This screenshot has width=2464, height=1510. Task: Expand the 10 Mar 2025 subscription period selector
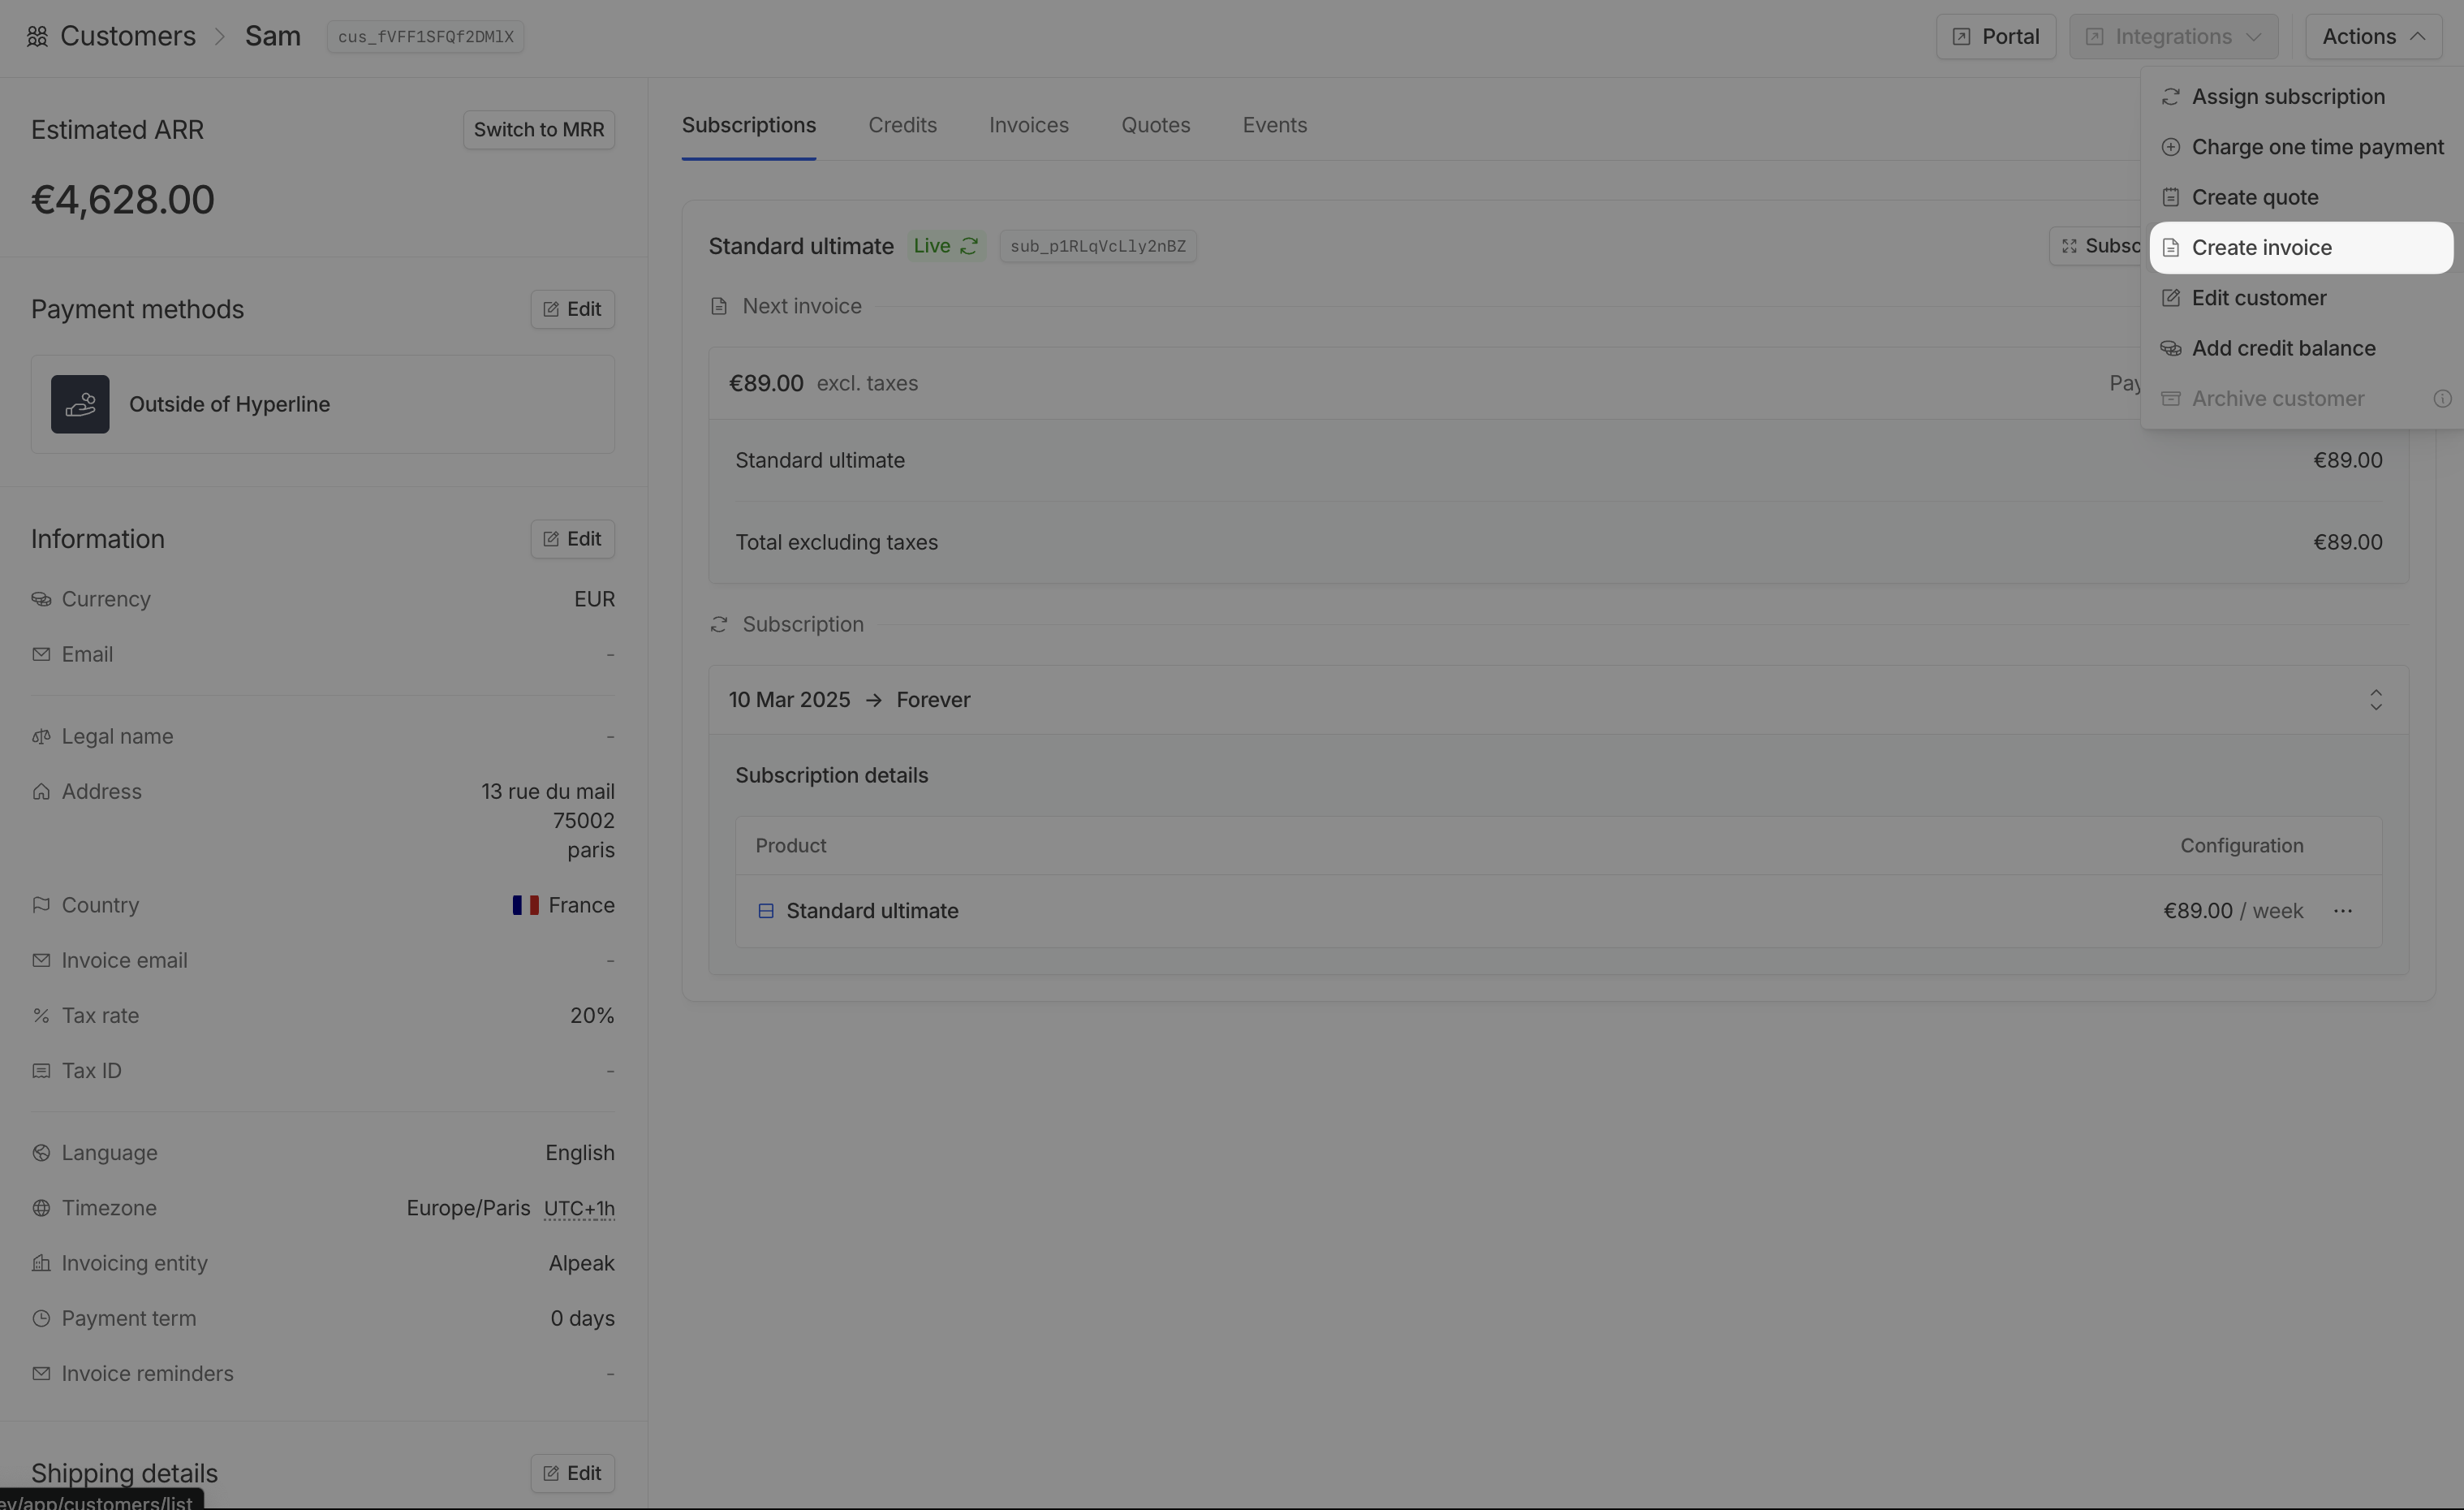coord(2375,700)
